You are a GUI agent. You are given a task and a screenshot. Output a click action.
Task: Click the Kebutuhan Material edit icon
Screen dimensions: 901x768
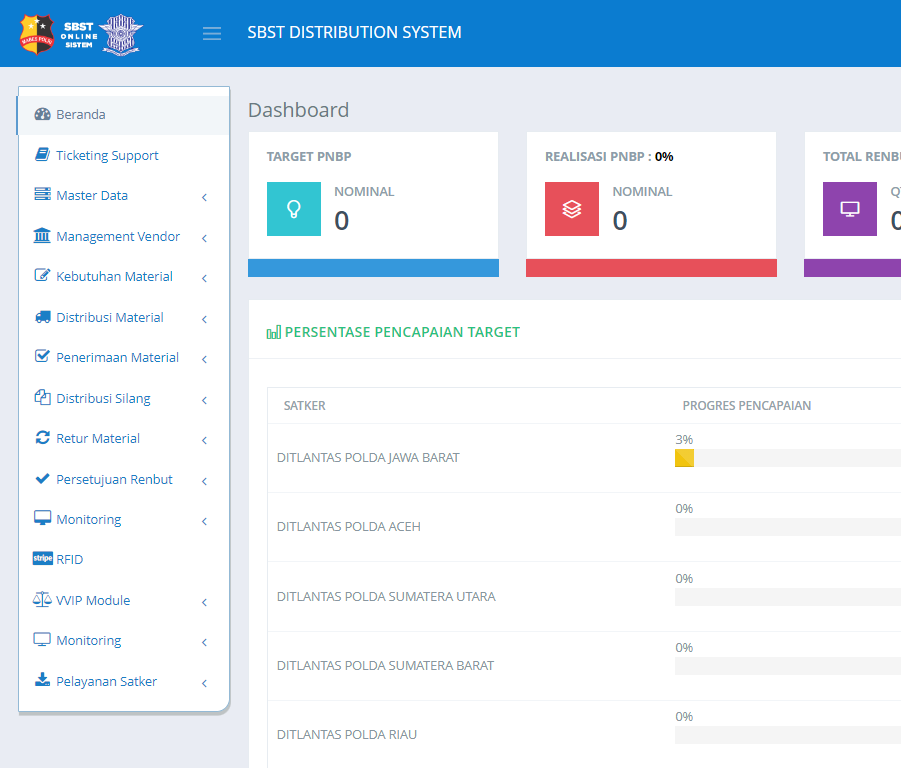point(43,275)
